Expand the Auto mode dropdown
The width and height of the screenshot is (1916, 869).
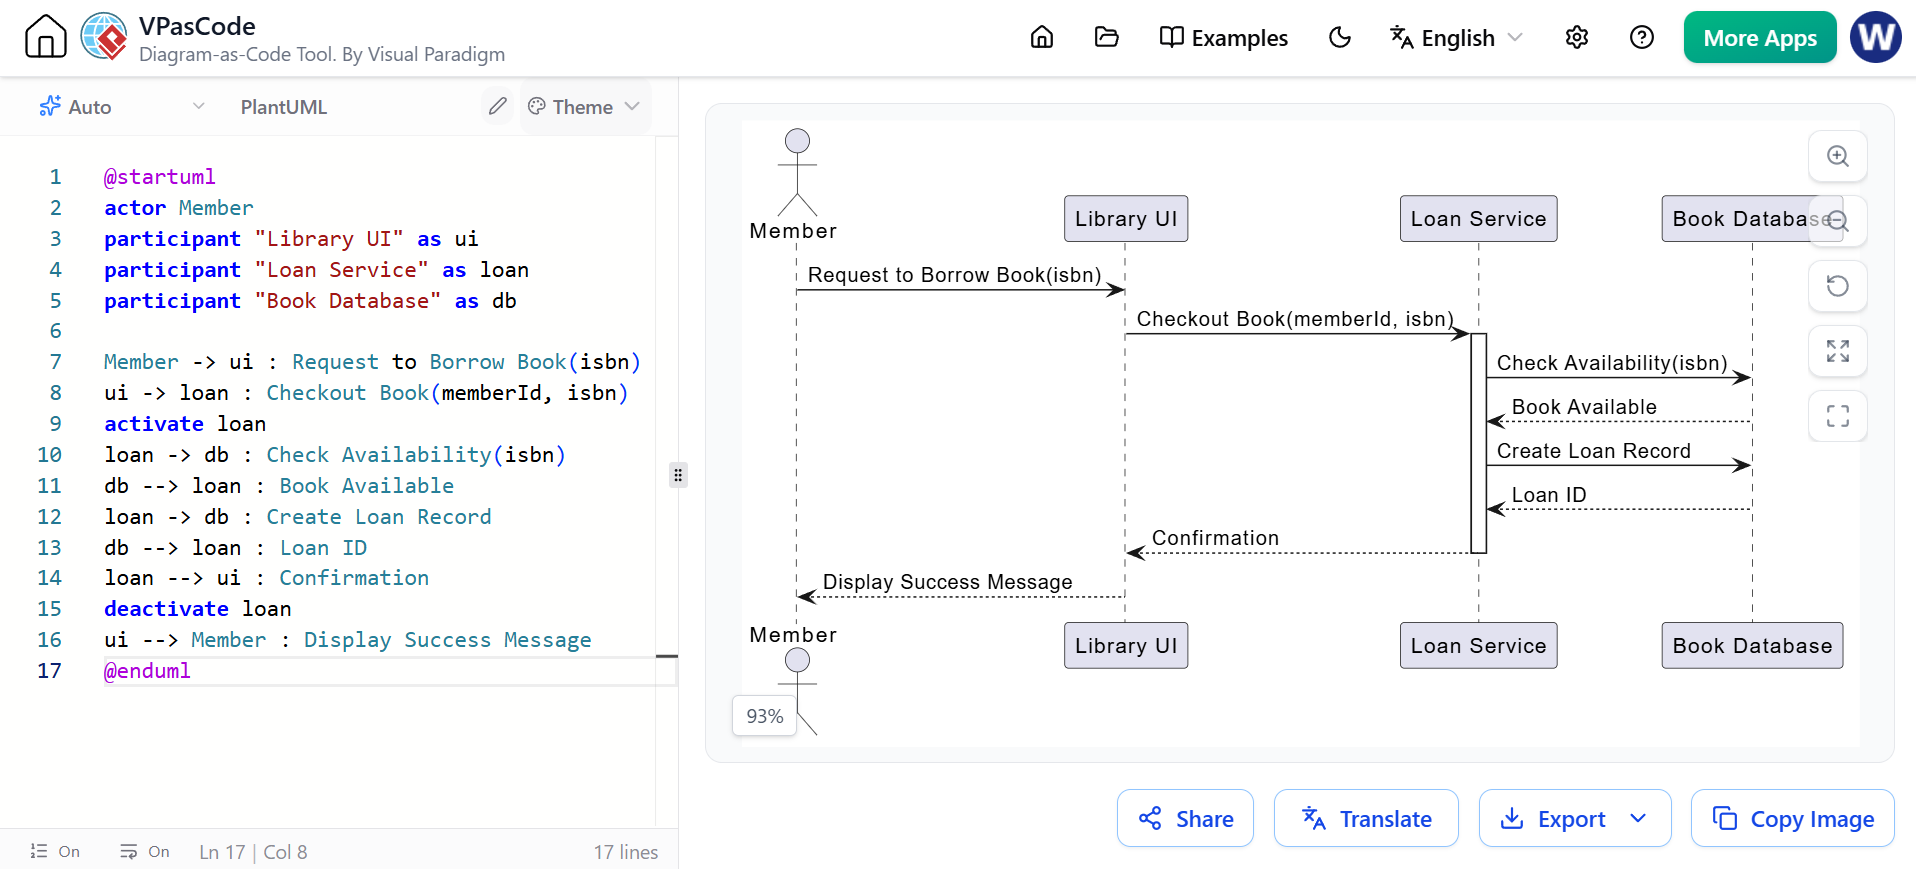tap(122, 107)
